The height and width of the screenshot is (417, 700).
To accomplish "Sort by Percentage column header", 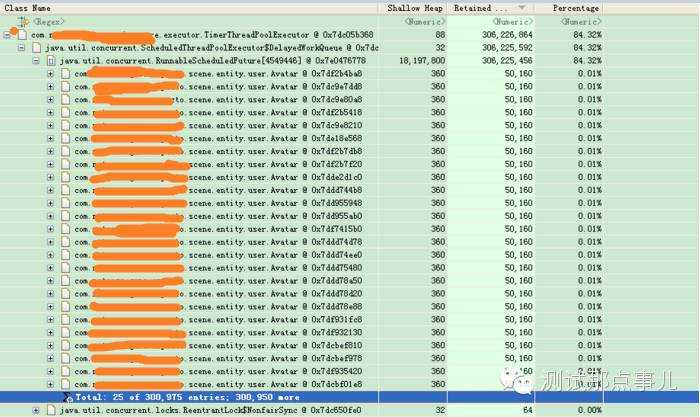I will [569, 8].
